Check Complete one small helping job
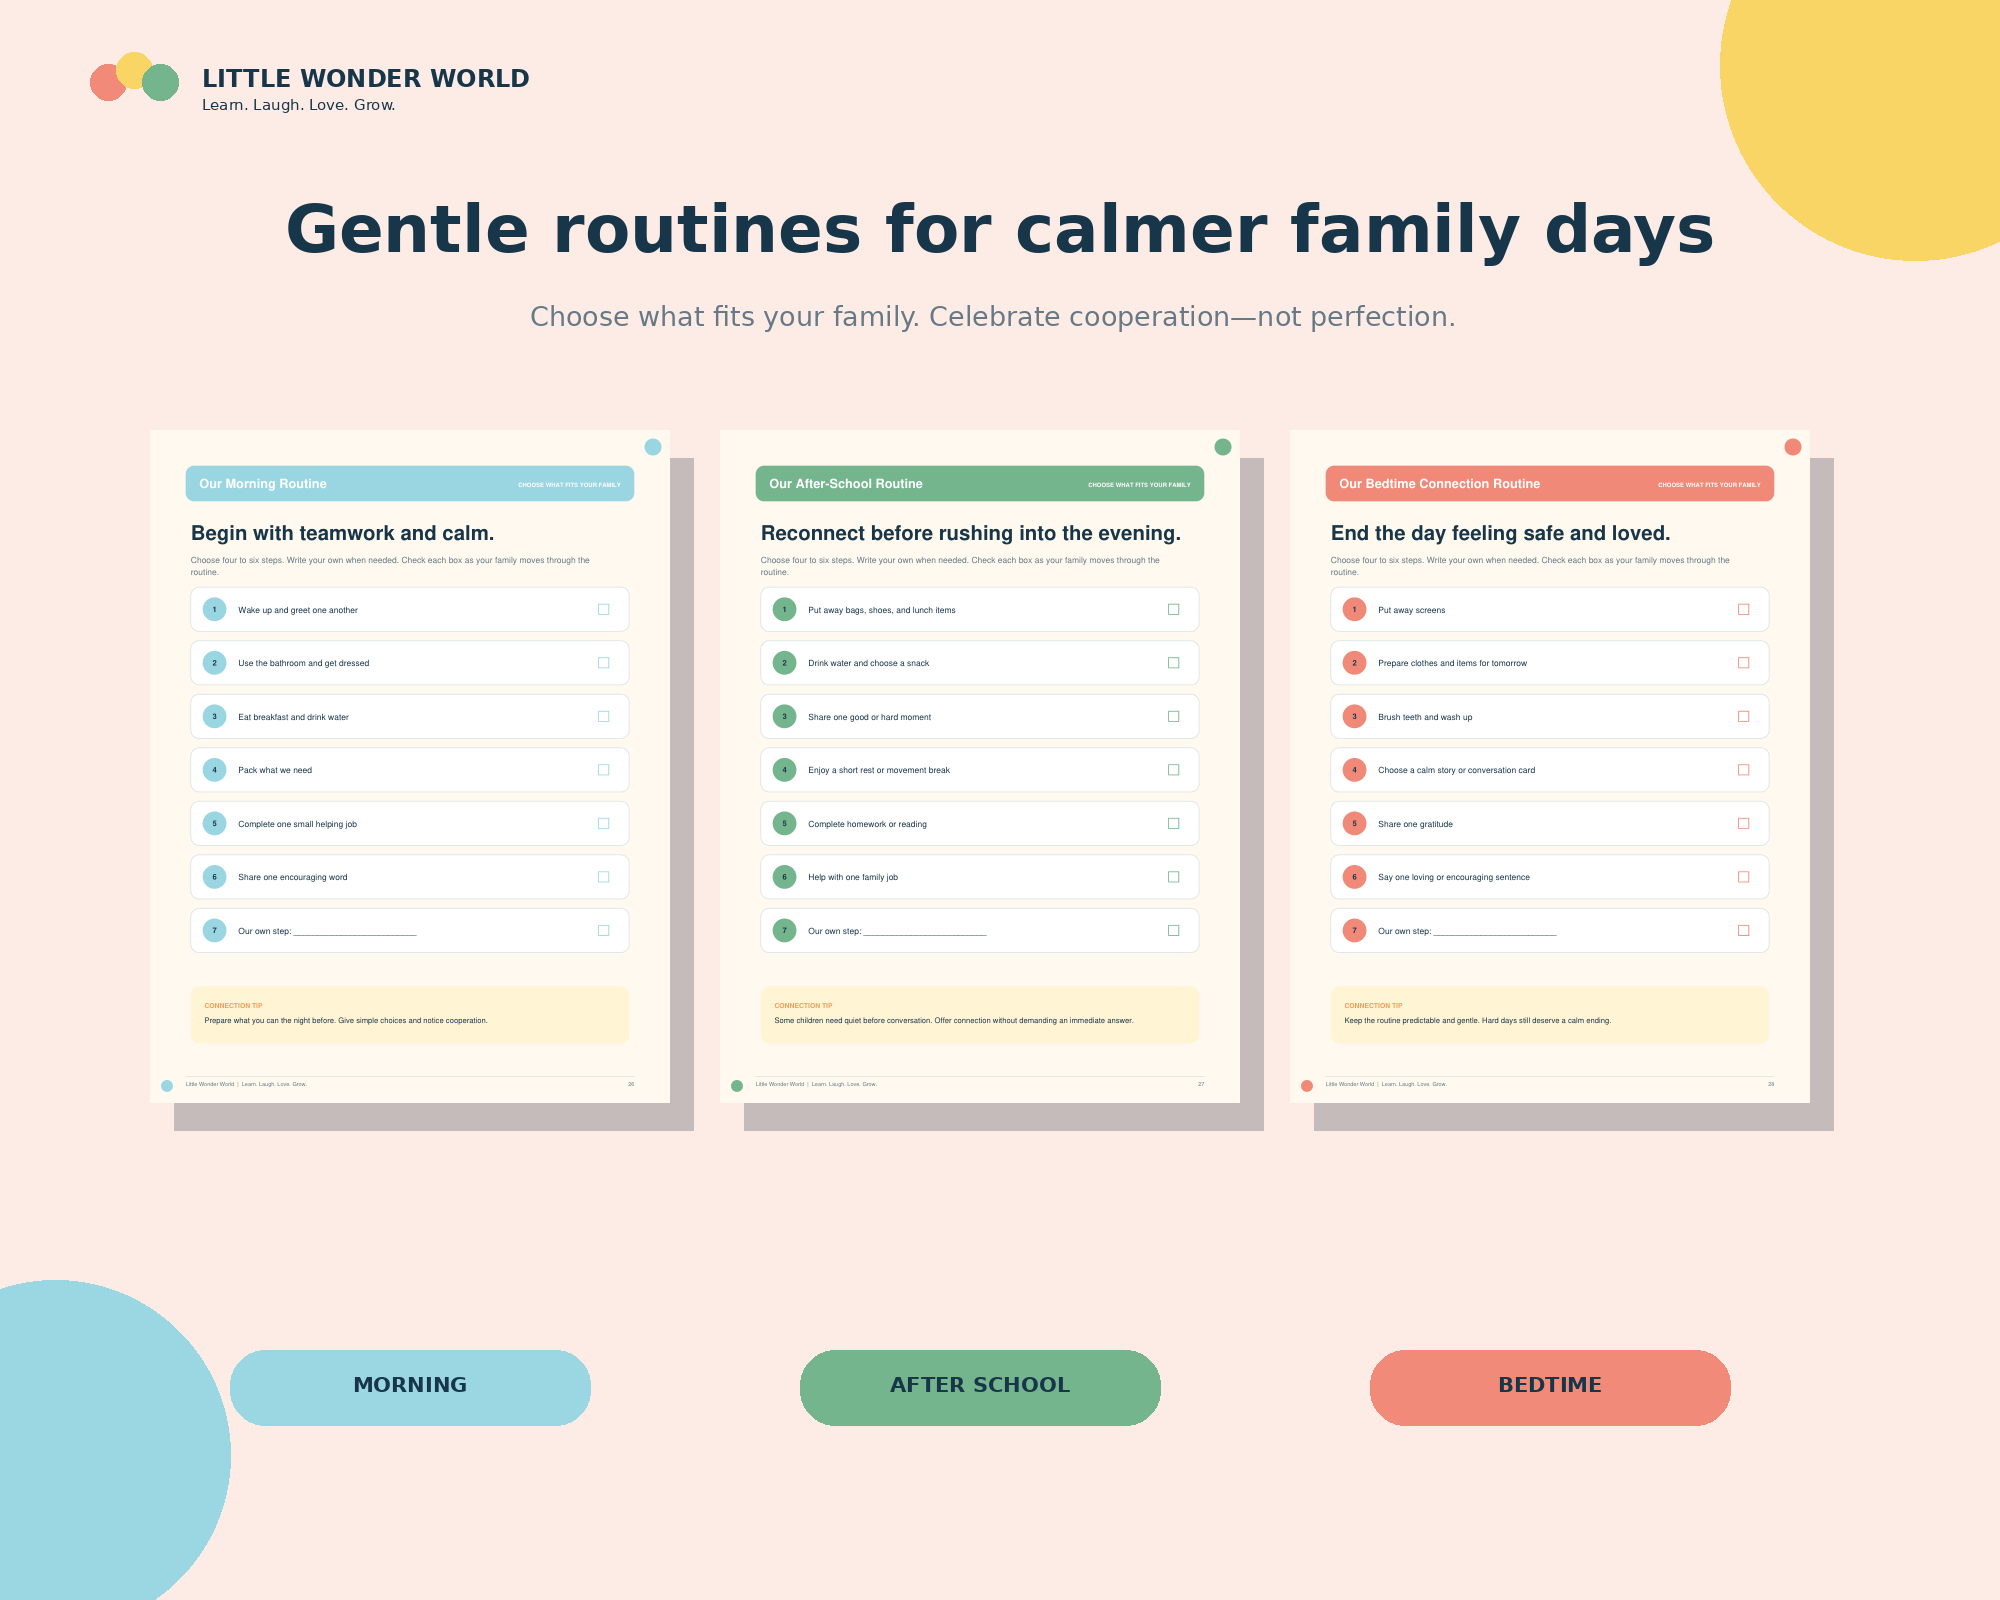The height and width of the screenshot is (1600, 2000). click(x=603, y=823)
